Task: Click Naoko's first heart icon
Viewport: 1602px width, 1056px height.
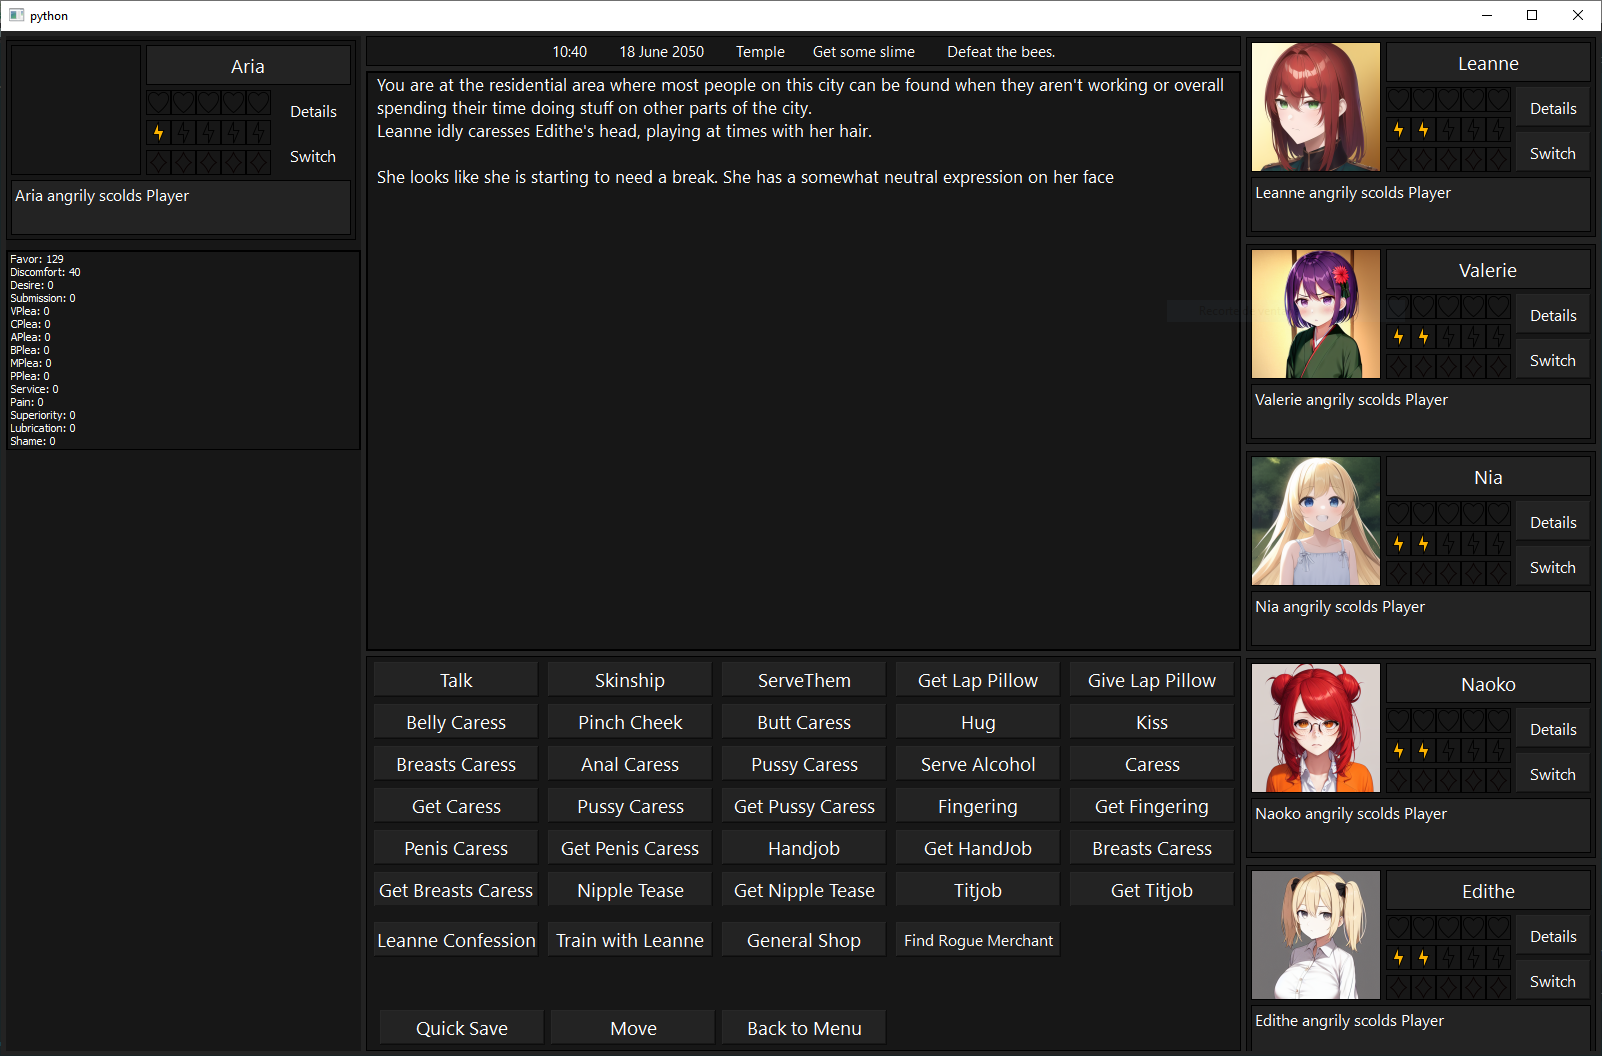Action: pyautogui.click(x=1398, y=720)
